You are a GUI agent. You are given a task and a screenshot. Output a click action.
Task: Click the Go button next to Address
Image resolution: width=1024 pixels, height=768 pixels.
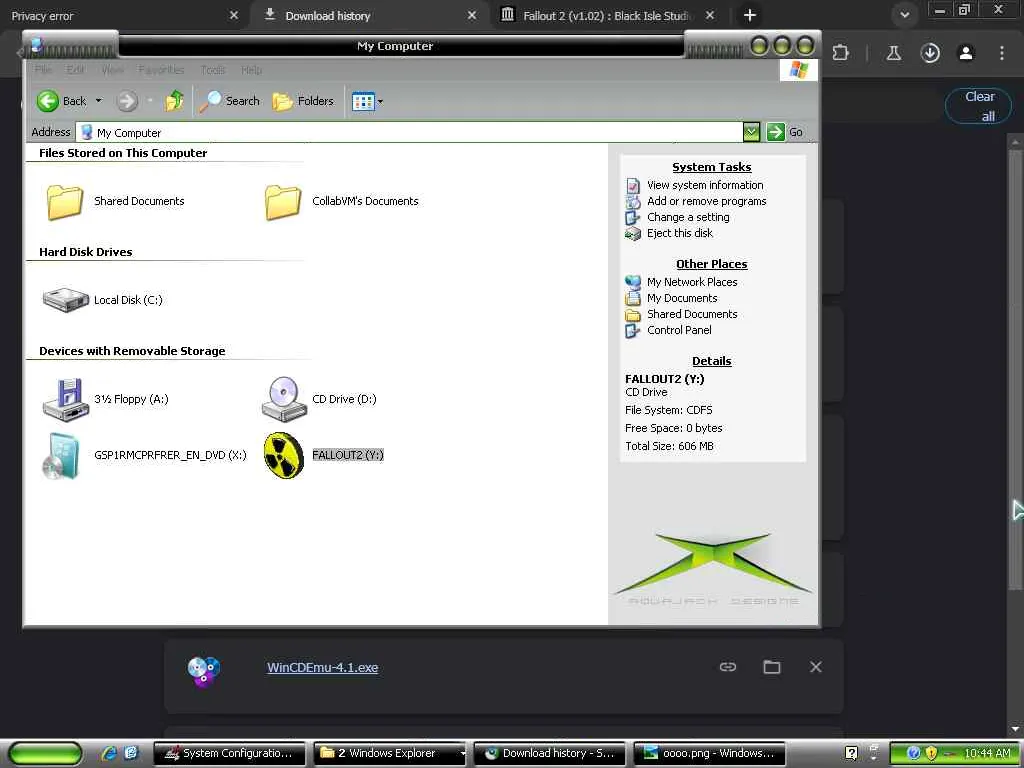point(784,132)
